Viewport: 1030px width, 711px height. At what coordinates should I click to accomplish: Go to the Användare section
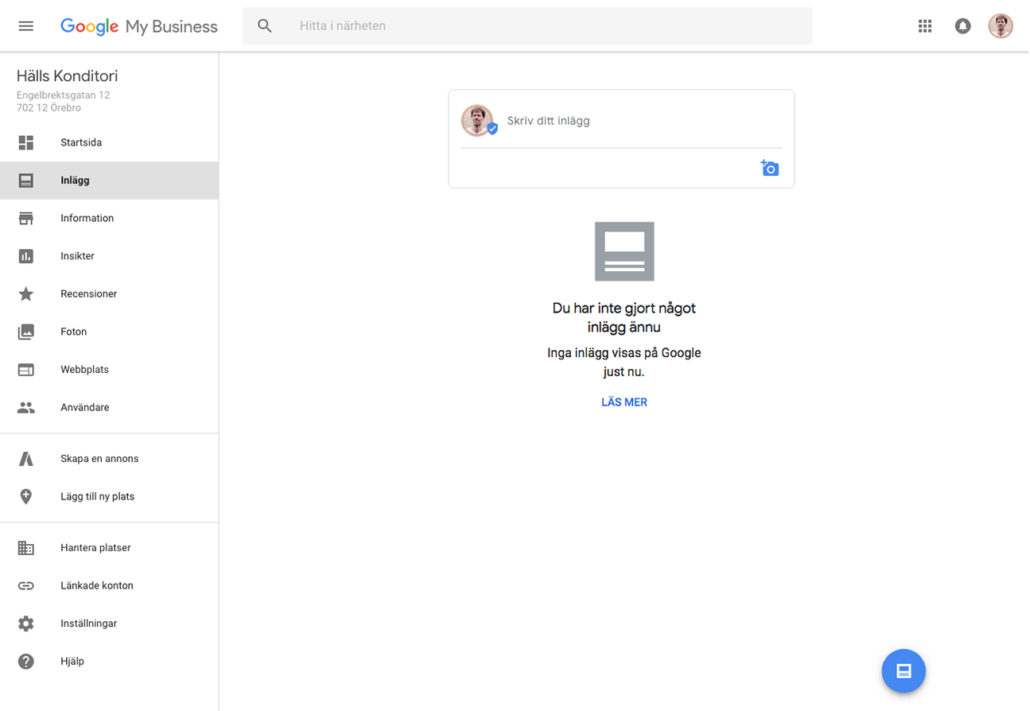pyautogui.click(x=109, y=407)
